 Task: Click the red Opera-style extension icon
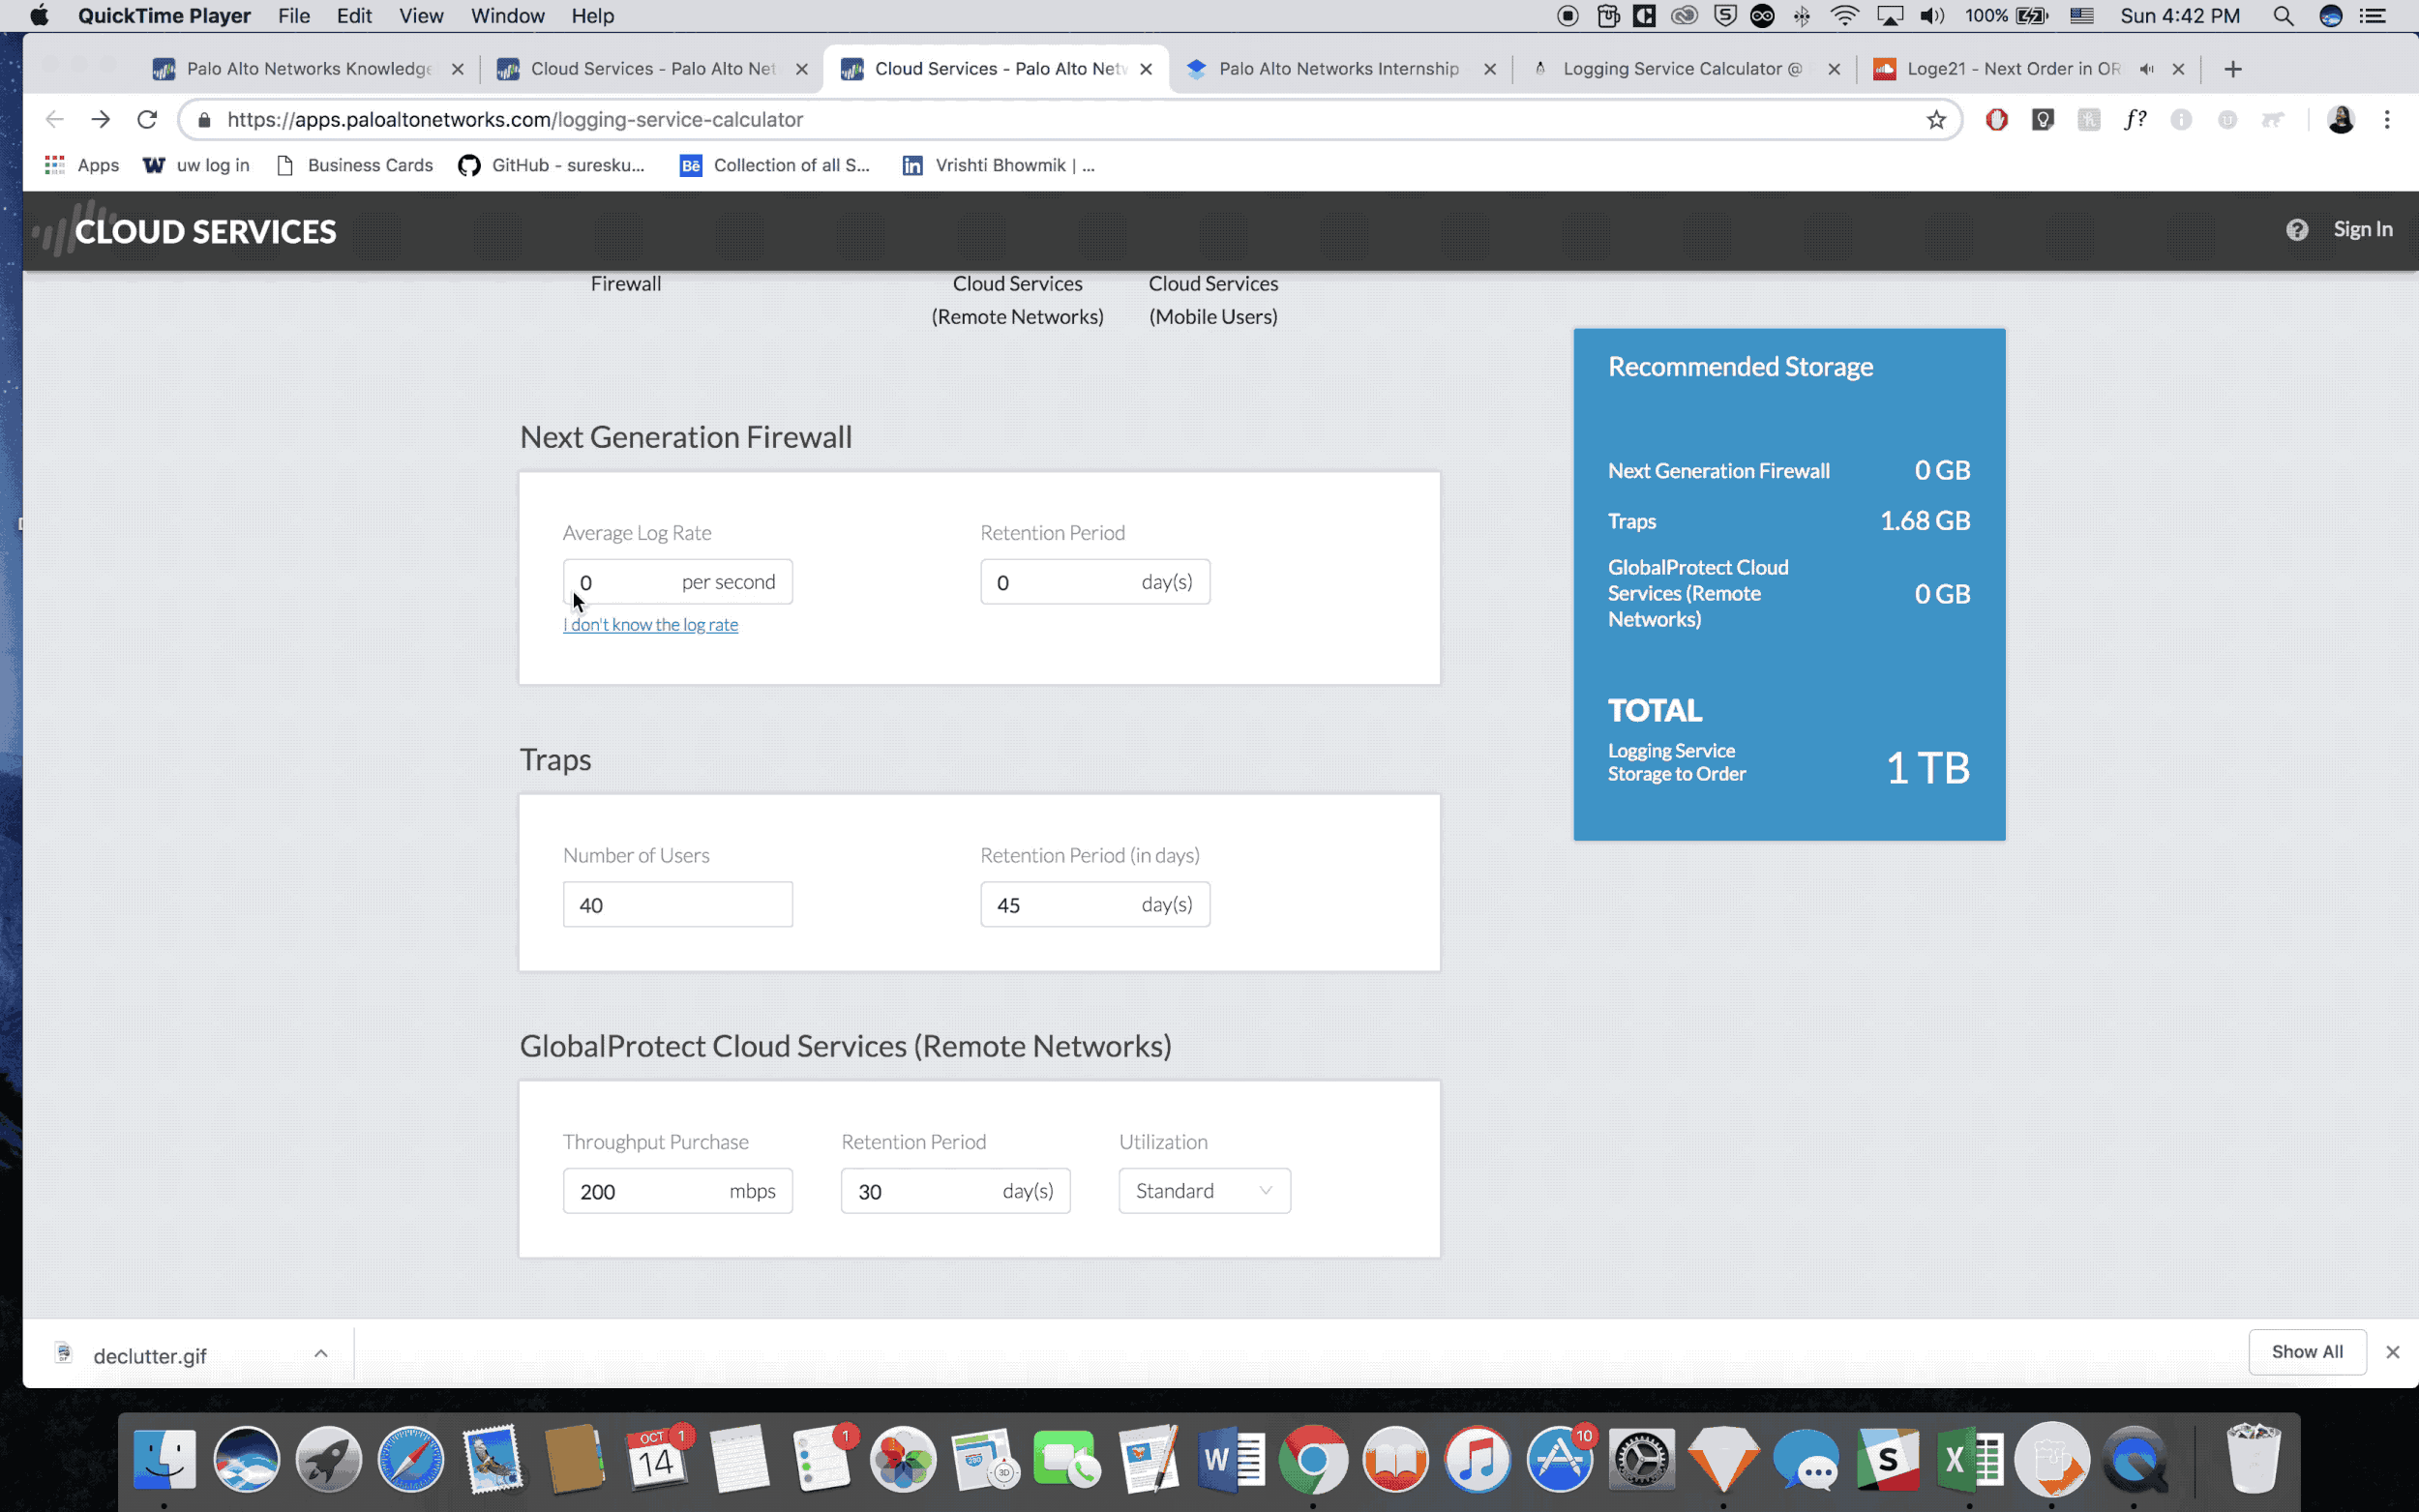(x=1996, y=120)
